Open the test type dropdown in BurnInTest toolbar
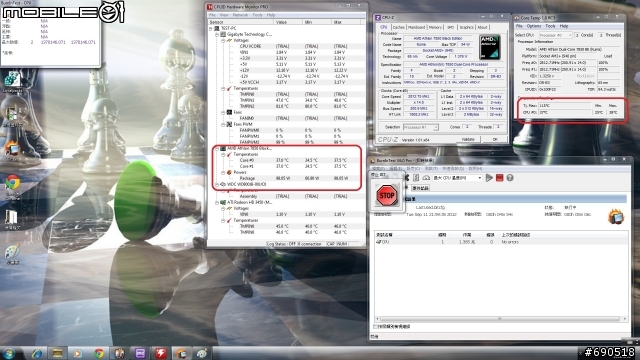Screen dimensions: 640x360 click(x=458, y=178)
